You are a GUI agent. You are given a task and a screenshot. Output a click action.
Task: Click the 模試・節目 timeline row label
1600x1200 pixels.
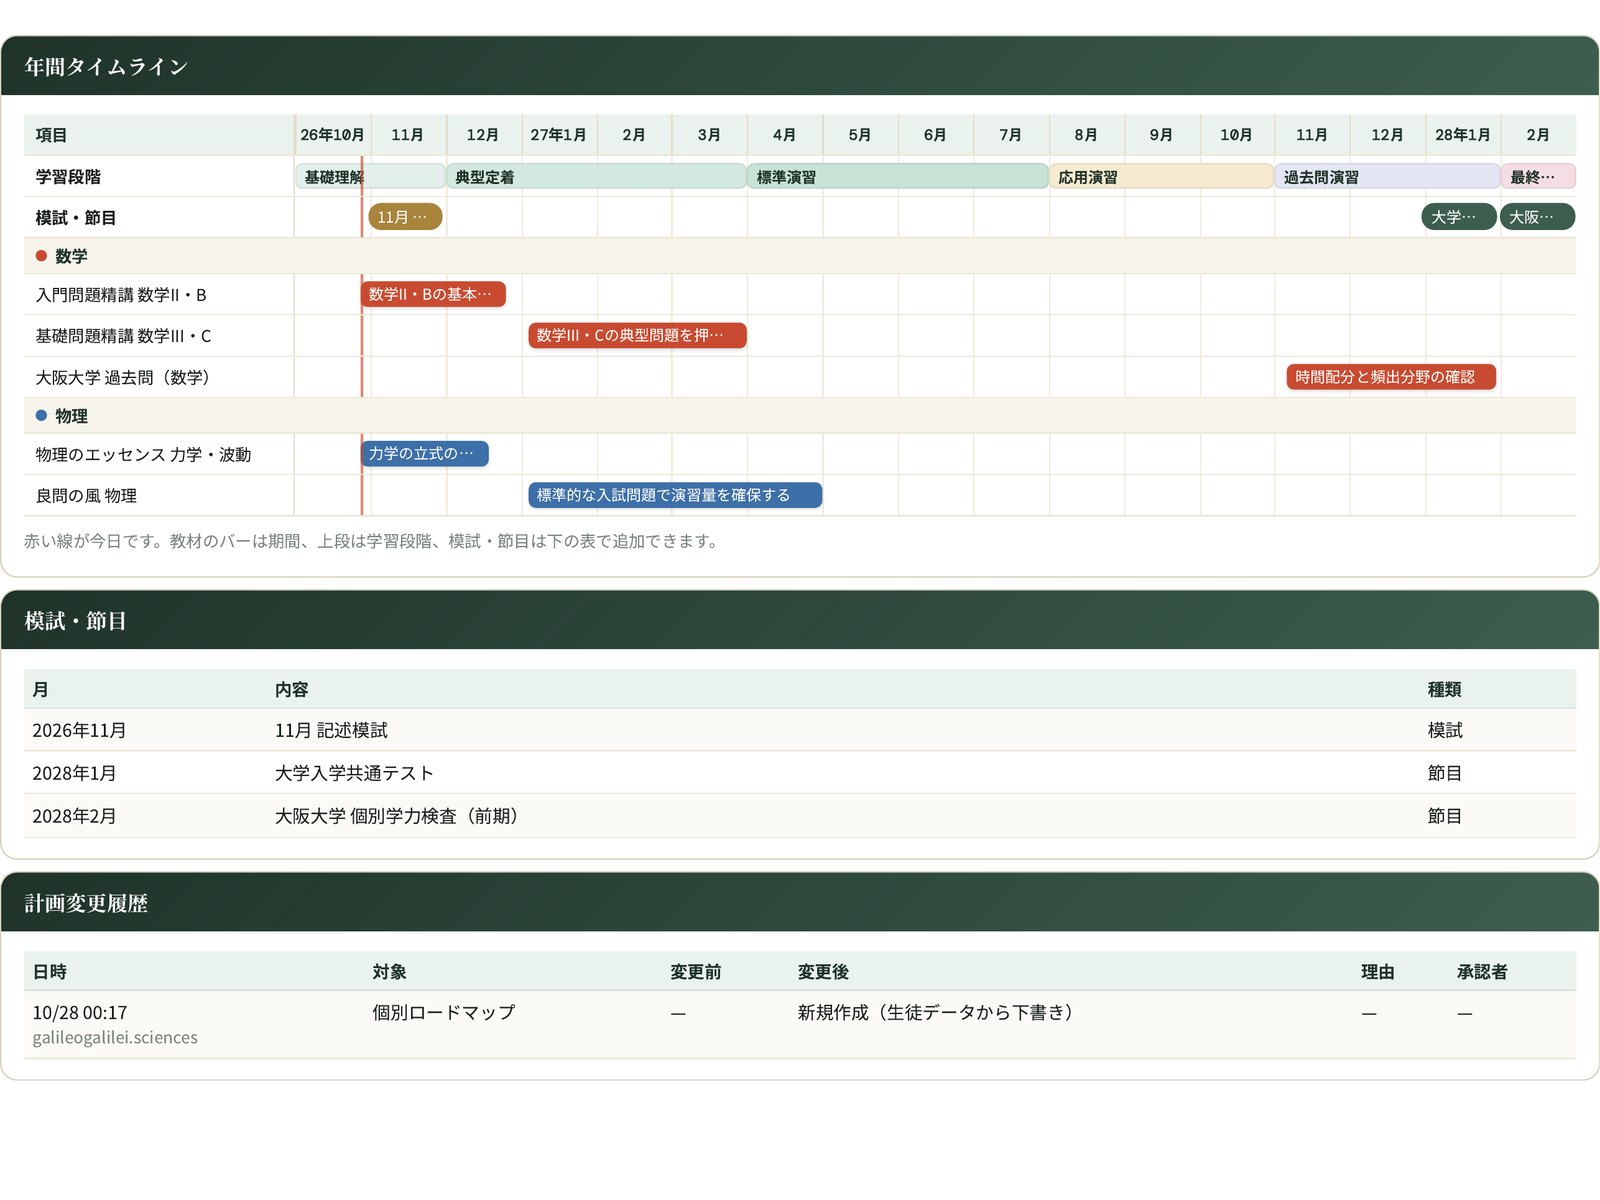coord(76,218)
